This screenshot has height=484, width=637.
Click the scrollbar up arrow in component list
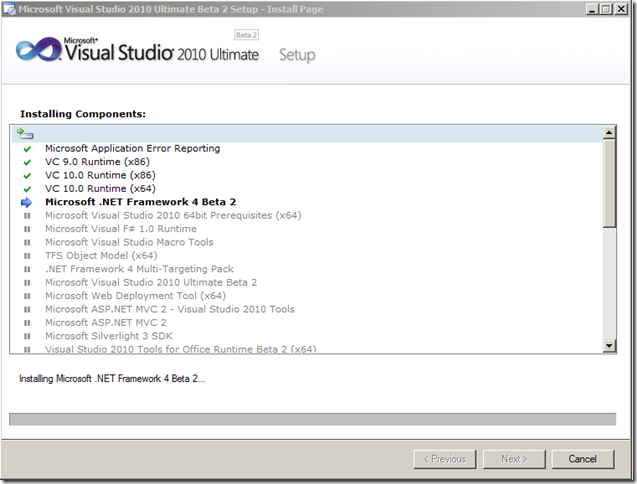click(x=609, y=132)
